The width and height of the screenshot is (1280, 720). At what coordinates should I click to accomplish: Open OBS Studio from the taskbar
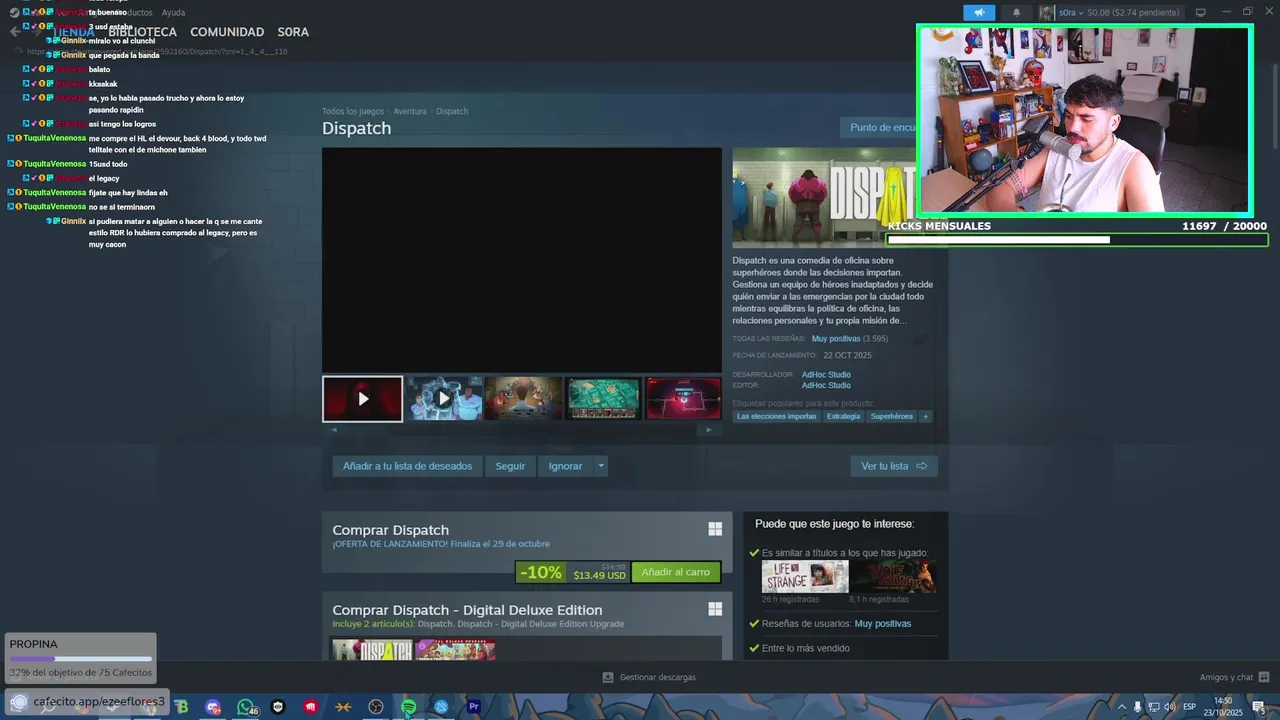(376, 707)
